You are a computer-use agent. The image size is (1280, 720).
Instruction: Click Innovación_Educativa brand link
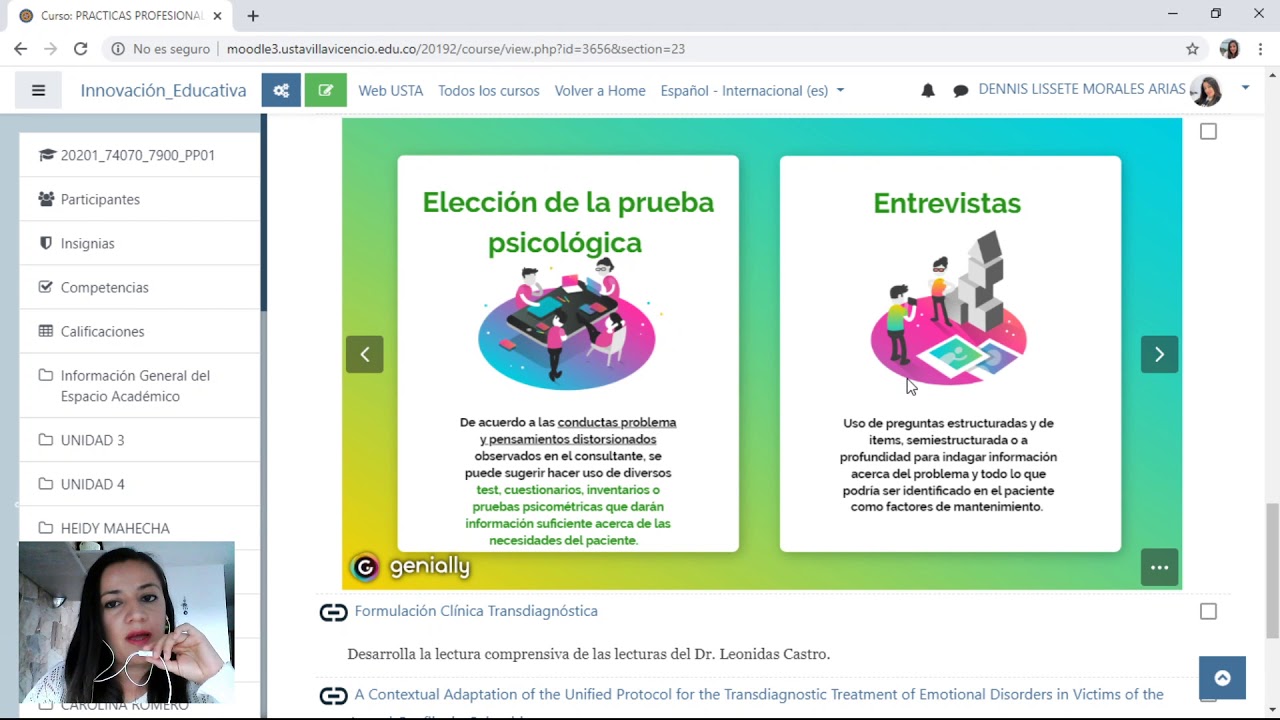pos(163,90)
